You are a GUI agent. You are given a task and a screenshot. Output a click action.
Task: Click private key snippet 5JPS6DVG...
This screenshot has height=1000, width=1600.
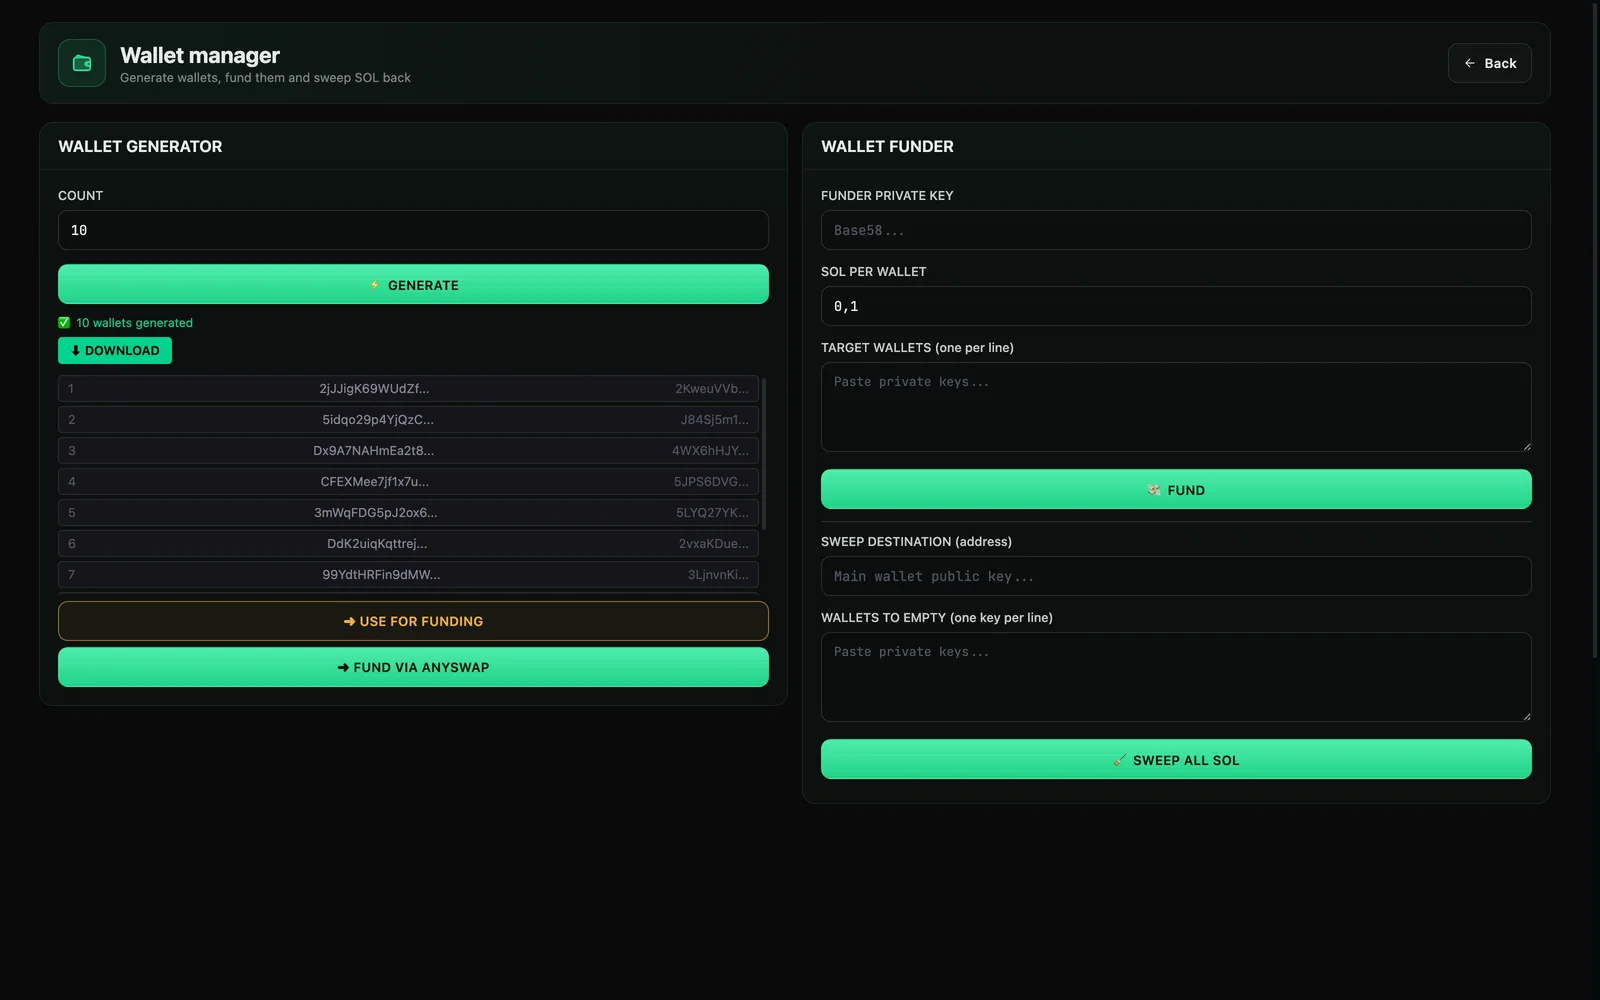click(x=711, y=482)
